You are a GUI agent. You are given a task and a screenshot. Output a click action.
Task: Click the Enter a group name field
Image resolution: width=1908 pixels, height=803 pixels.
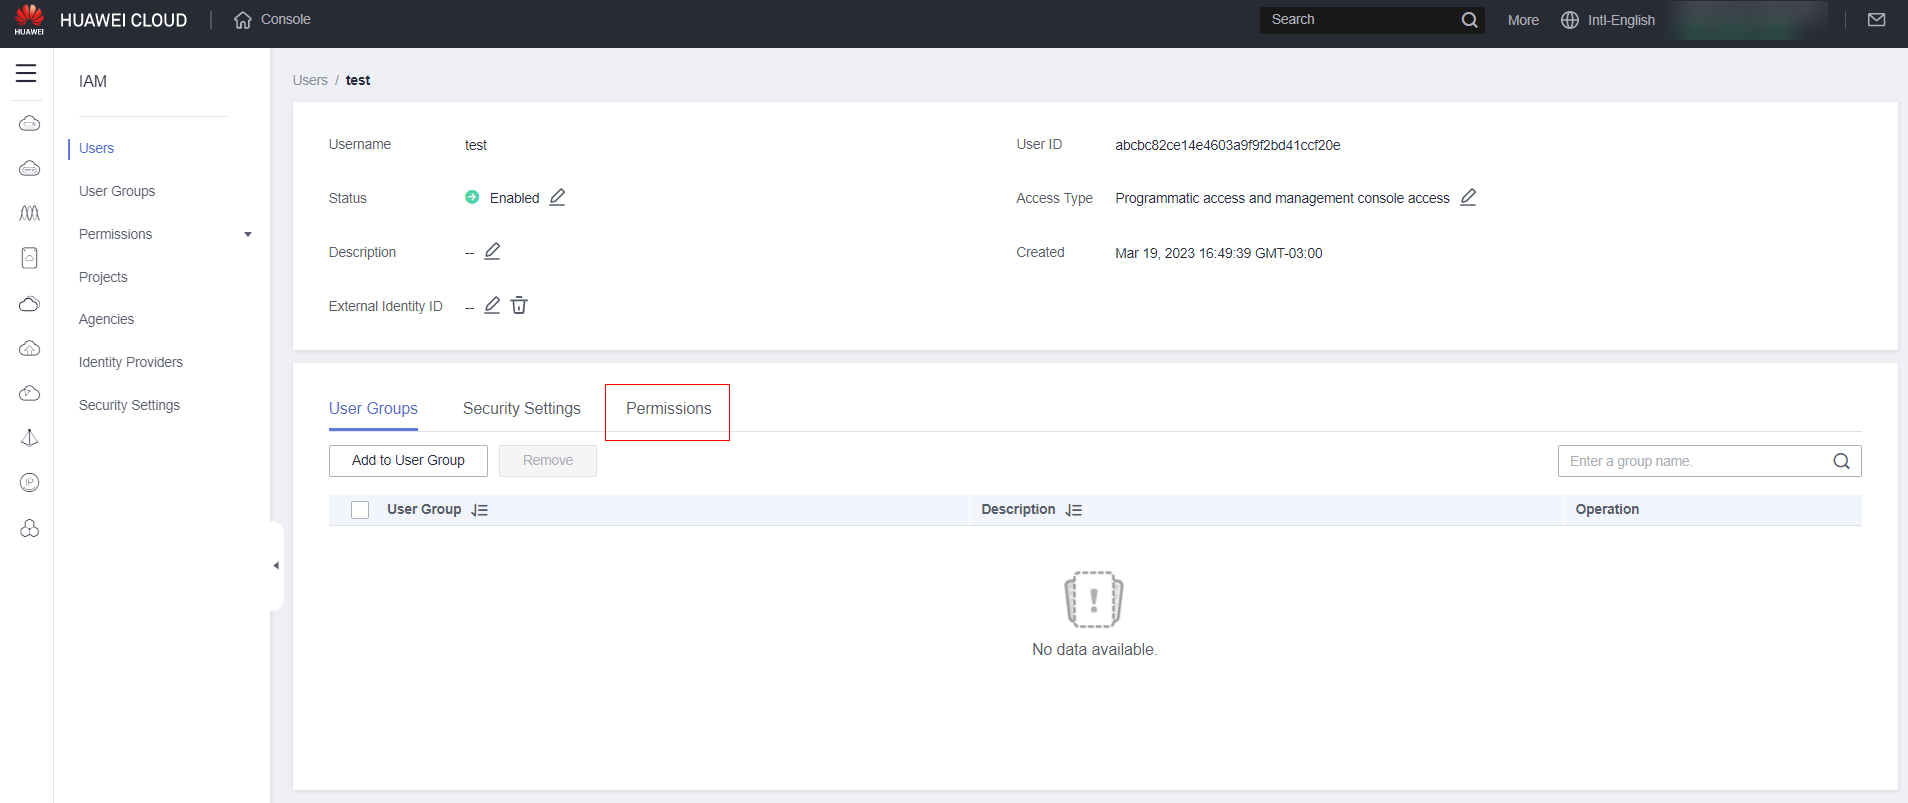[x=1692, y=461]
